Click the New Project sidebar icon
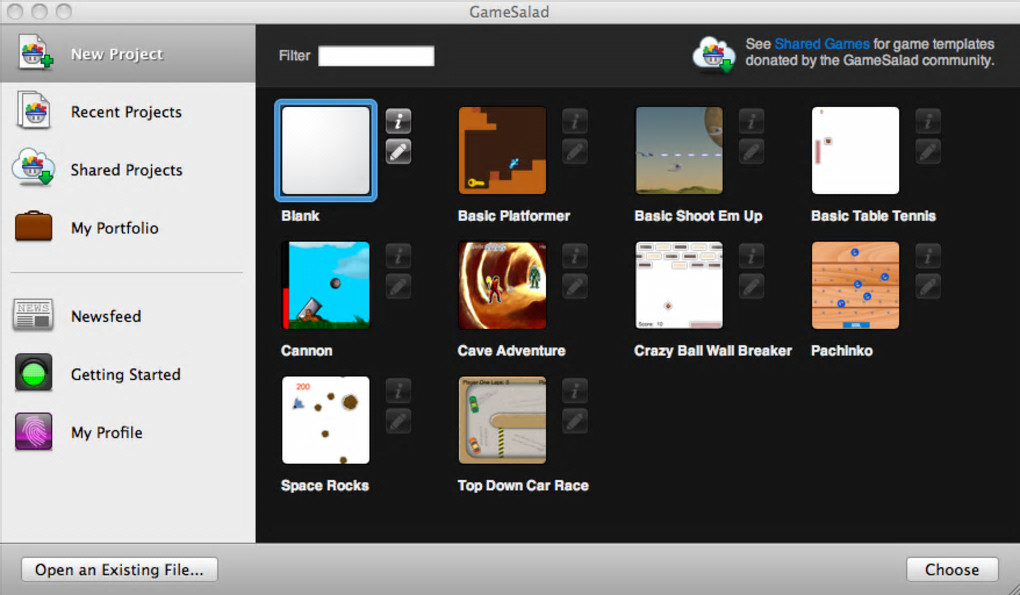Image resolution: width=1020 pixels, height=595 pixels. pyautogui.click(x=35, y=53)
